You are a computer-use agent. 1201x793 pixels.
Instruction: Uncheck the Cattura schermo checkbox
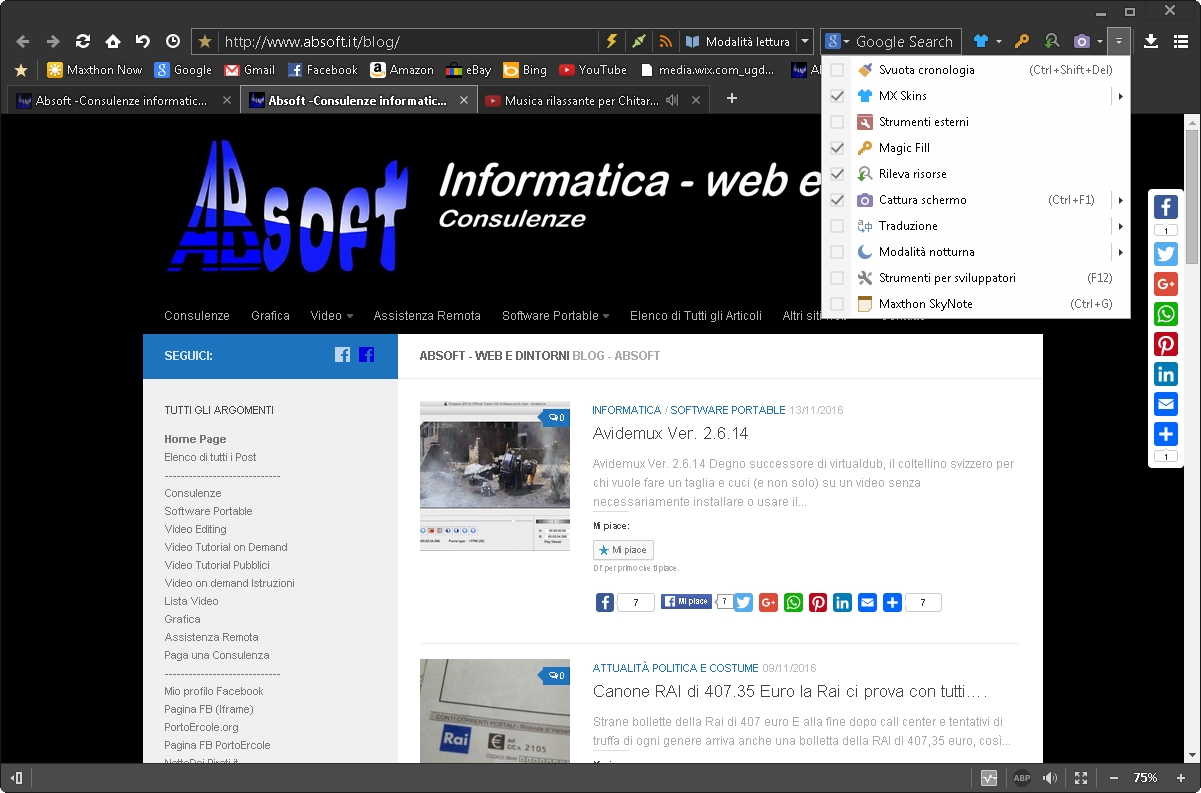(837, 200)
